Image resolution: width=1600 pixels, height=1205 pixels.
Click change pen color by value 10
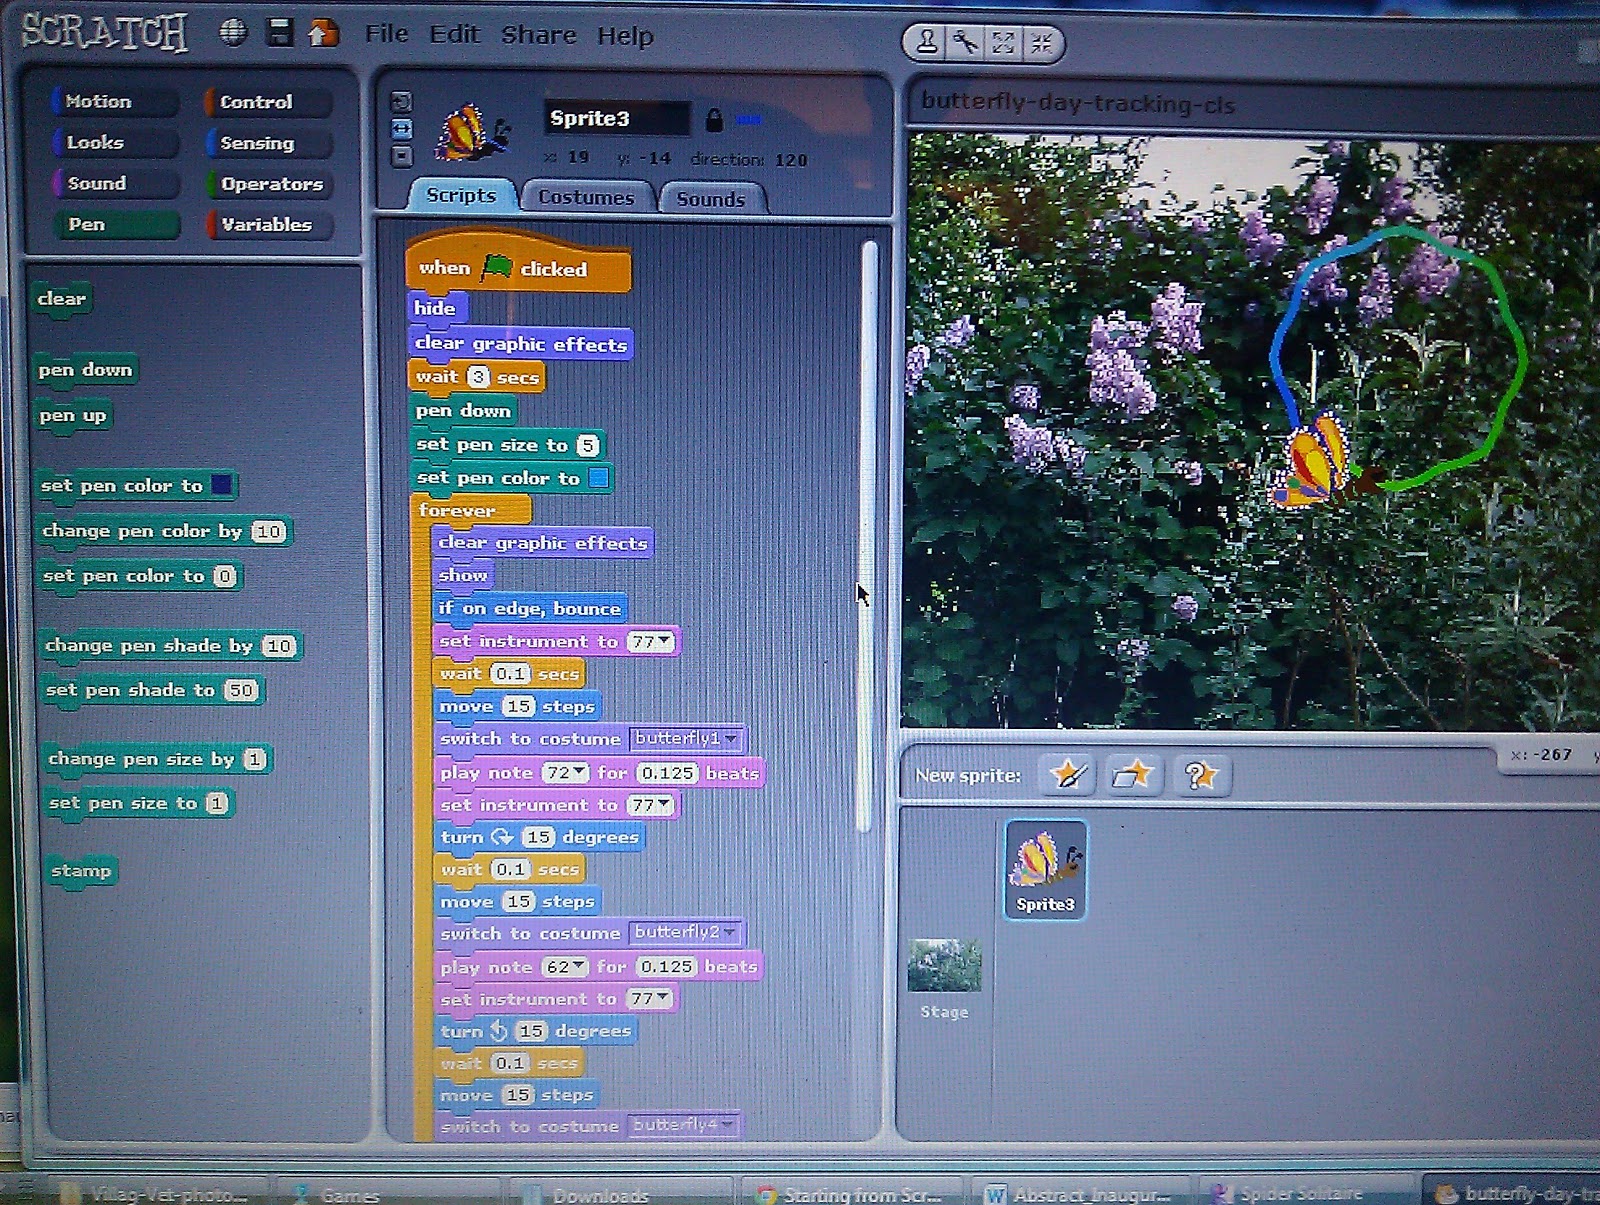[x=268, y=531]
